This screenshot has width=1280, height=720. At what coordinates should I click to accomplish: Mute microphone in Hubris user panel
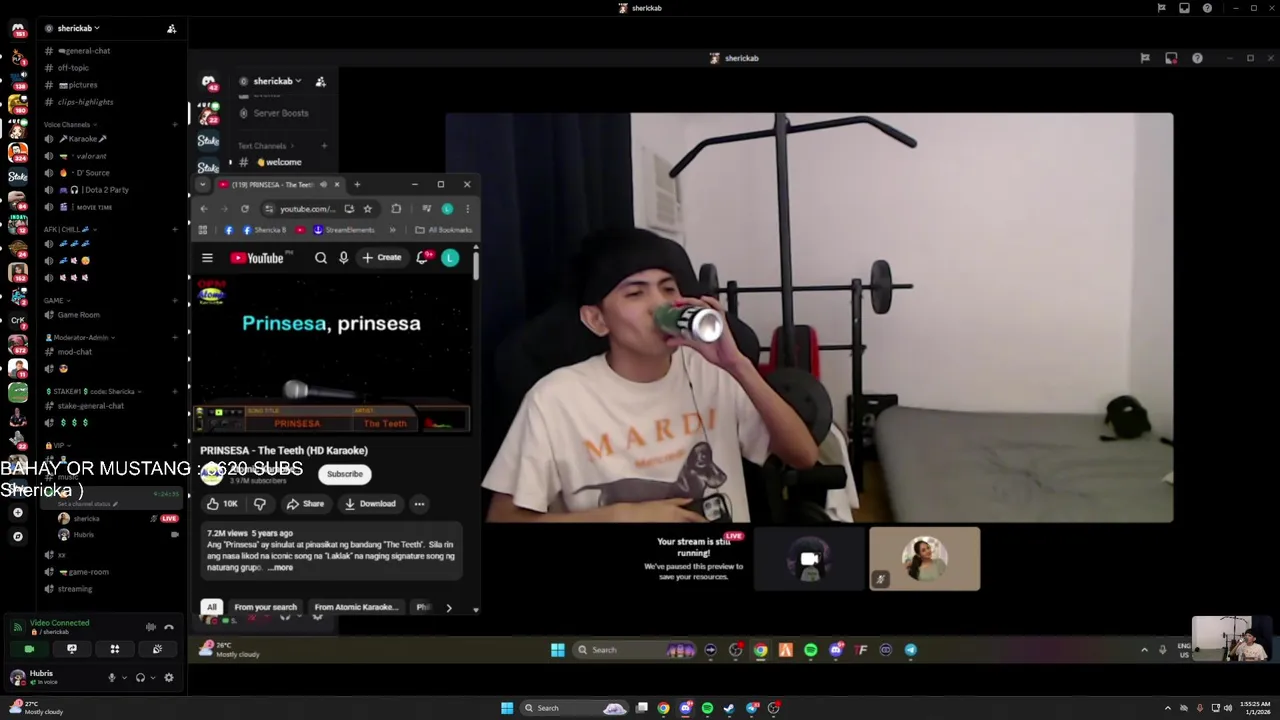[x=112, y=678]
